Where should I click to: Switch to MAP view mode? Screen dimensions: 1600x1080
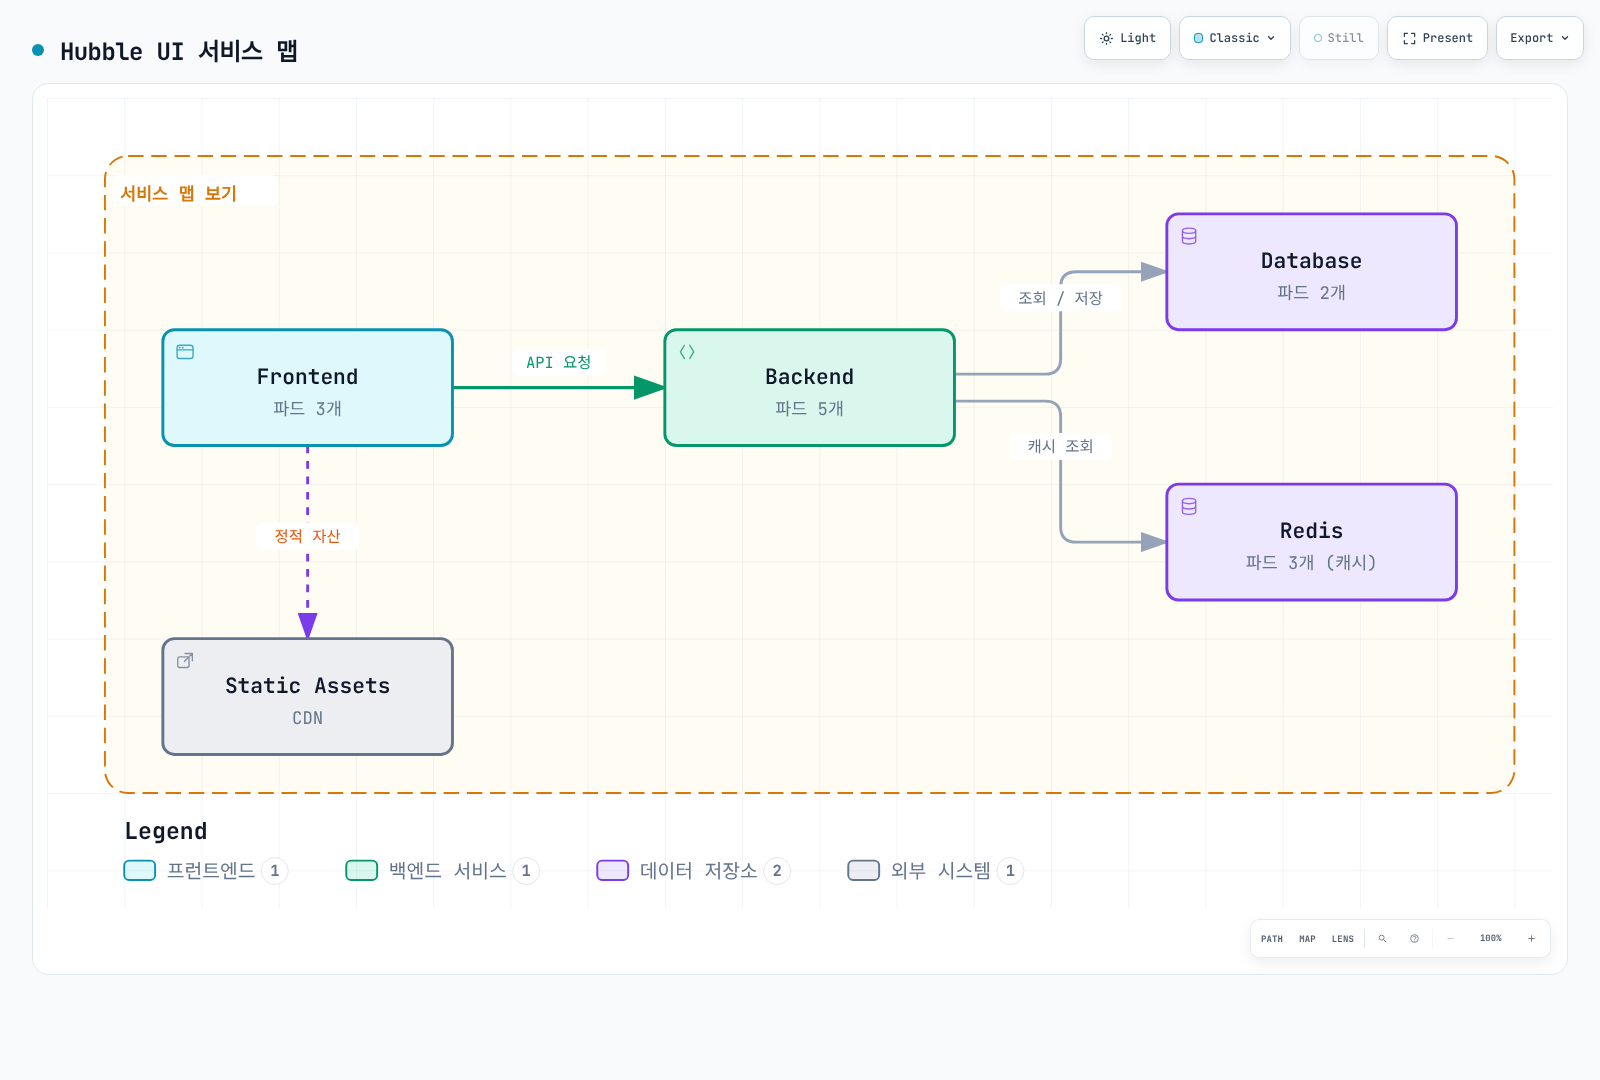[x=1307, y=939]
